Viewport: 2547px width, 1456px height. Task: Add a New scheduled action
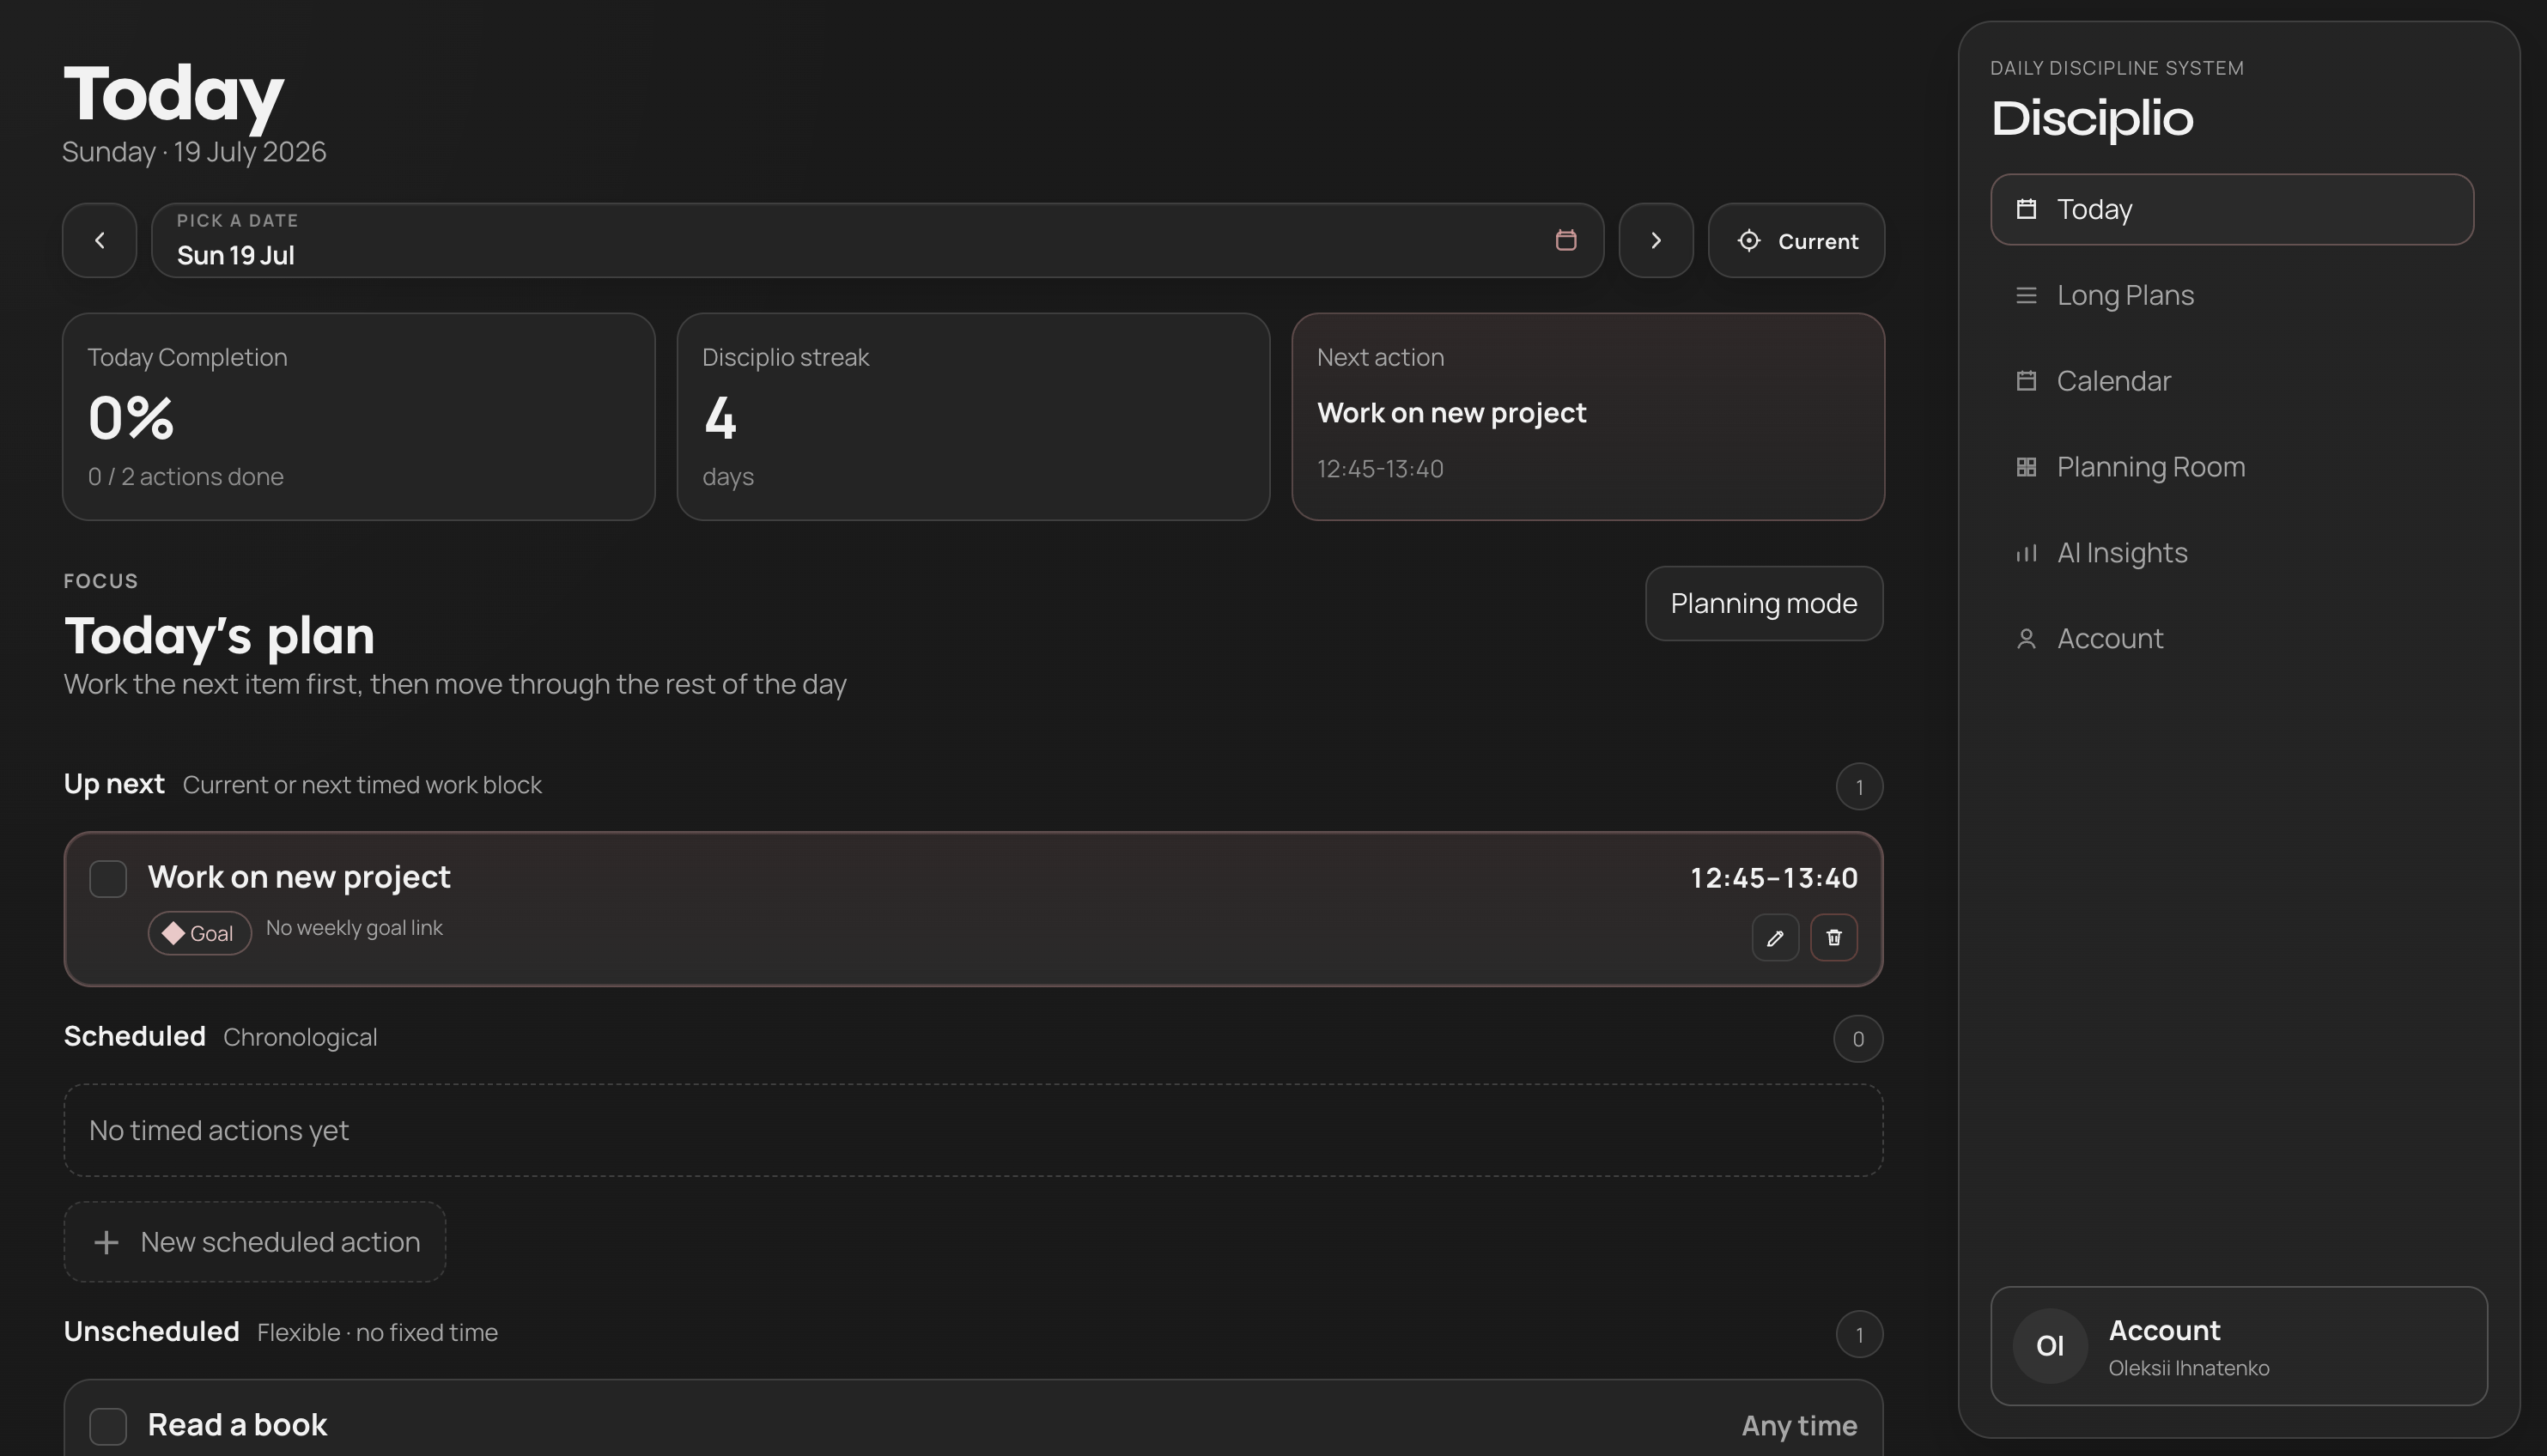[255, 1242]
